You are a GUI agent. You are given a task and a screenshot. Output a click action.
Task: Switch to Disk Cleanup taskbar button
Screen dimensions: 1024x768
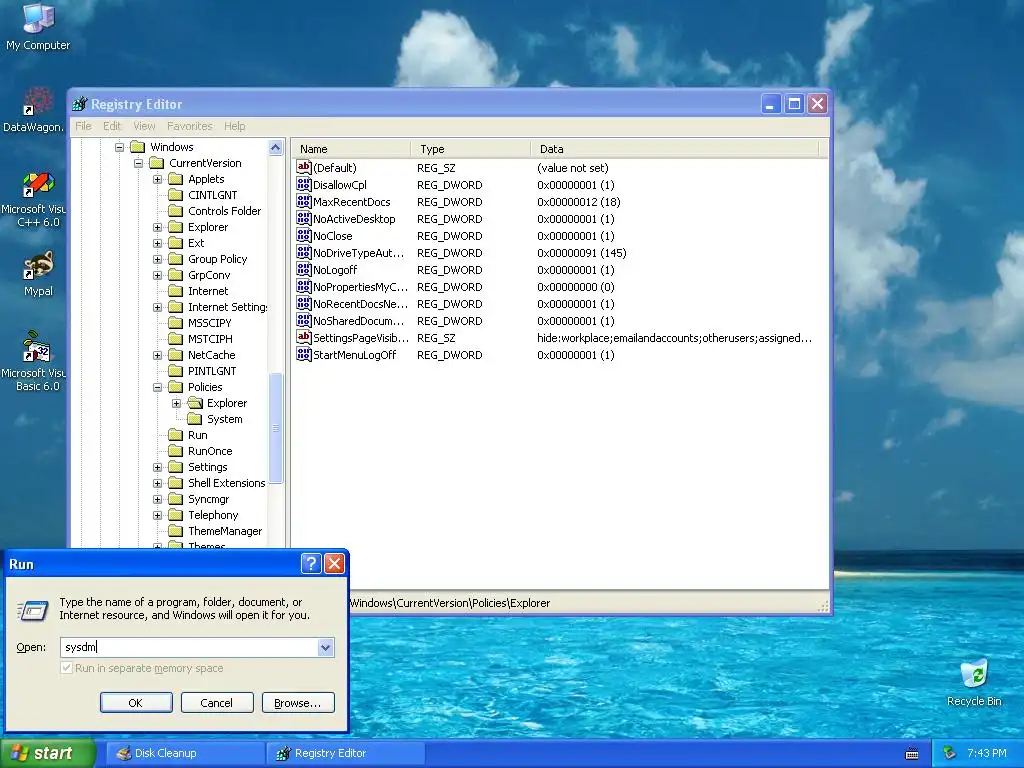click(x=185, y=754)
